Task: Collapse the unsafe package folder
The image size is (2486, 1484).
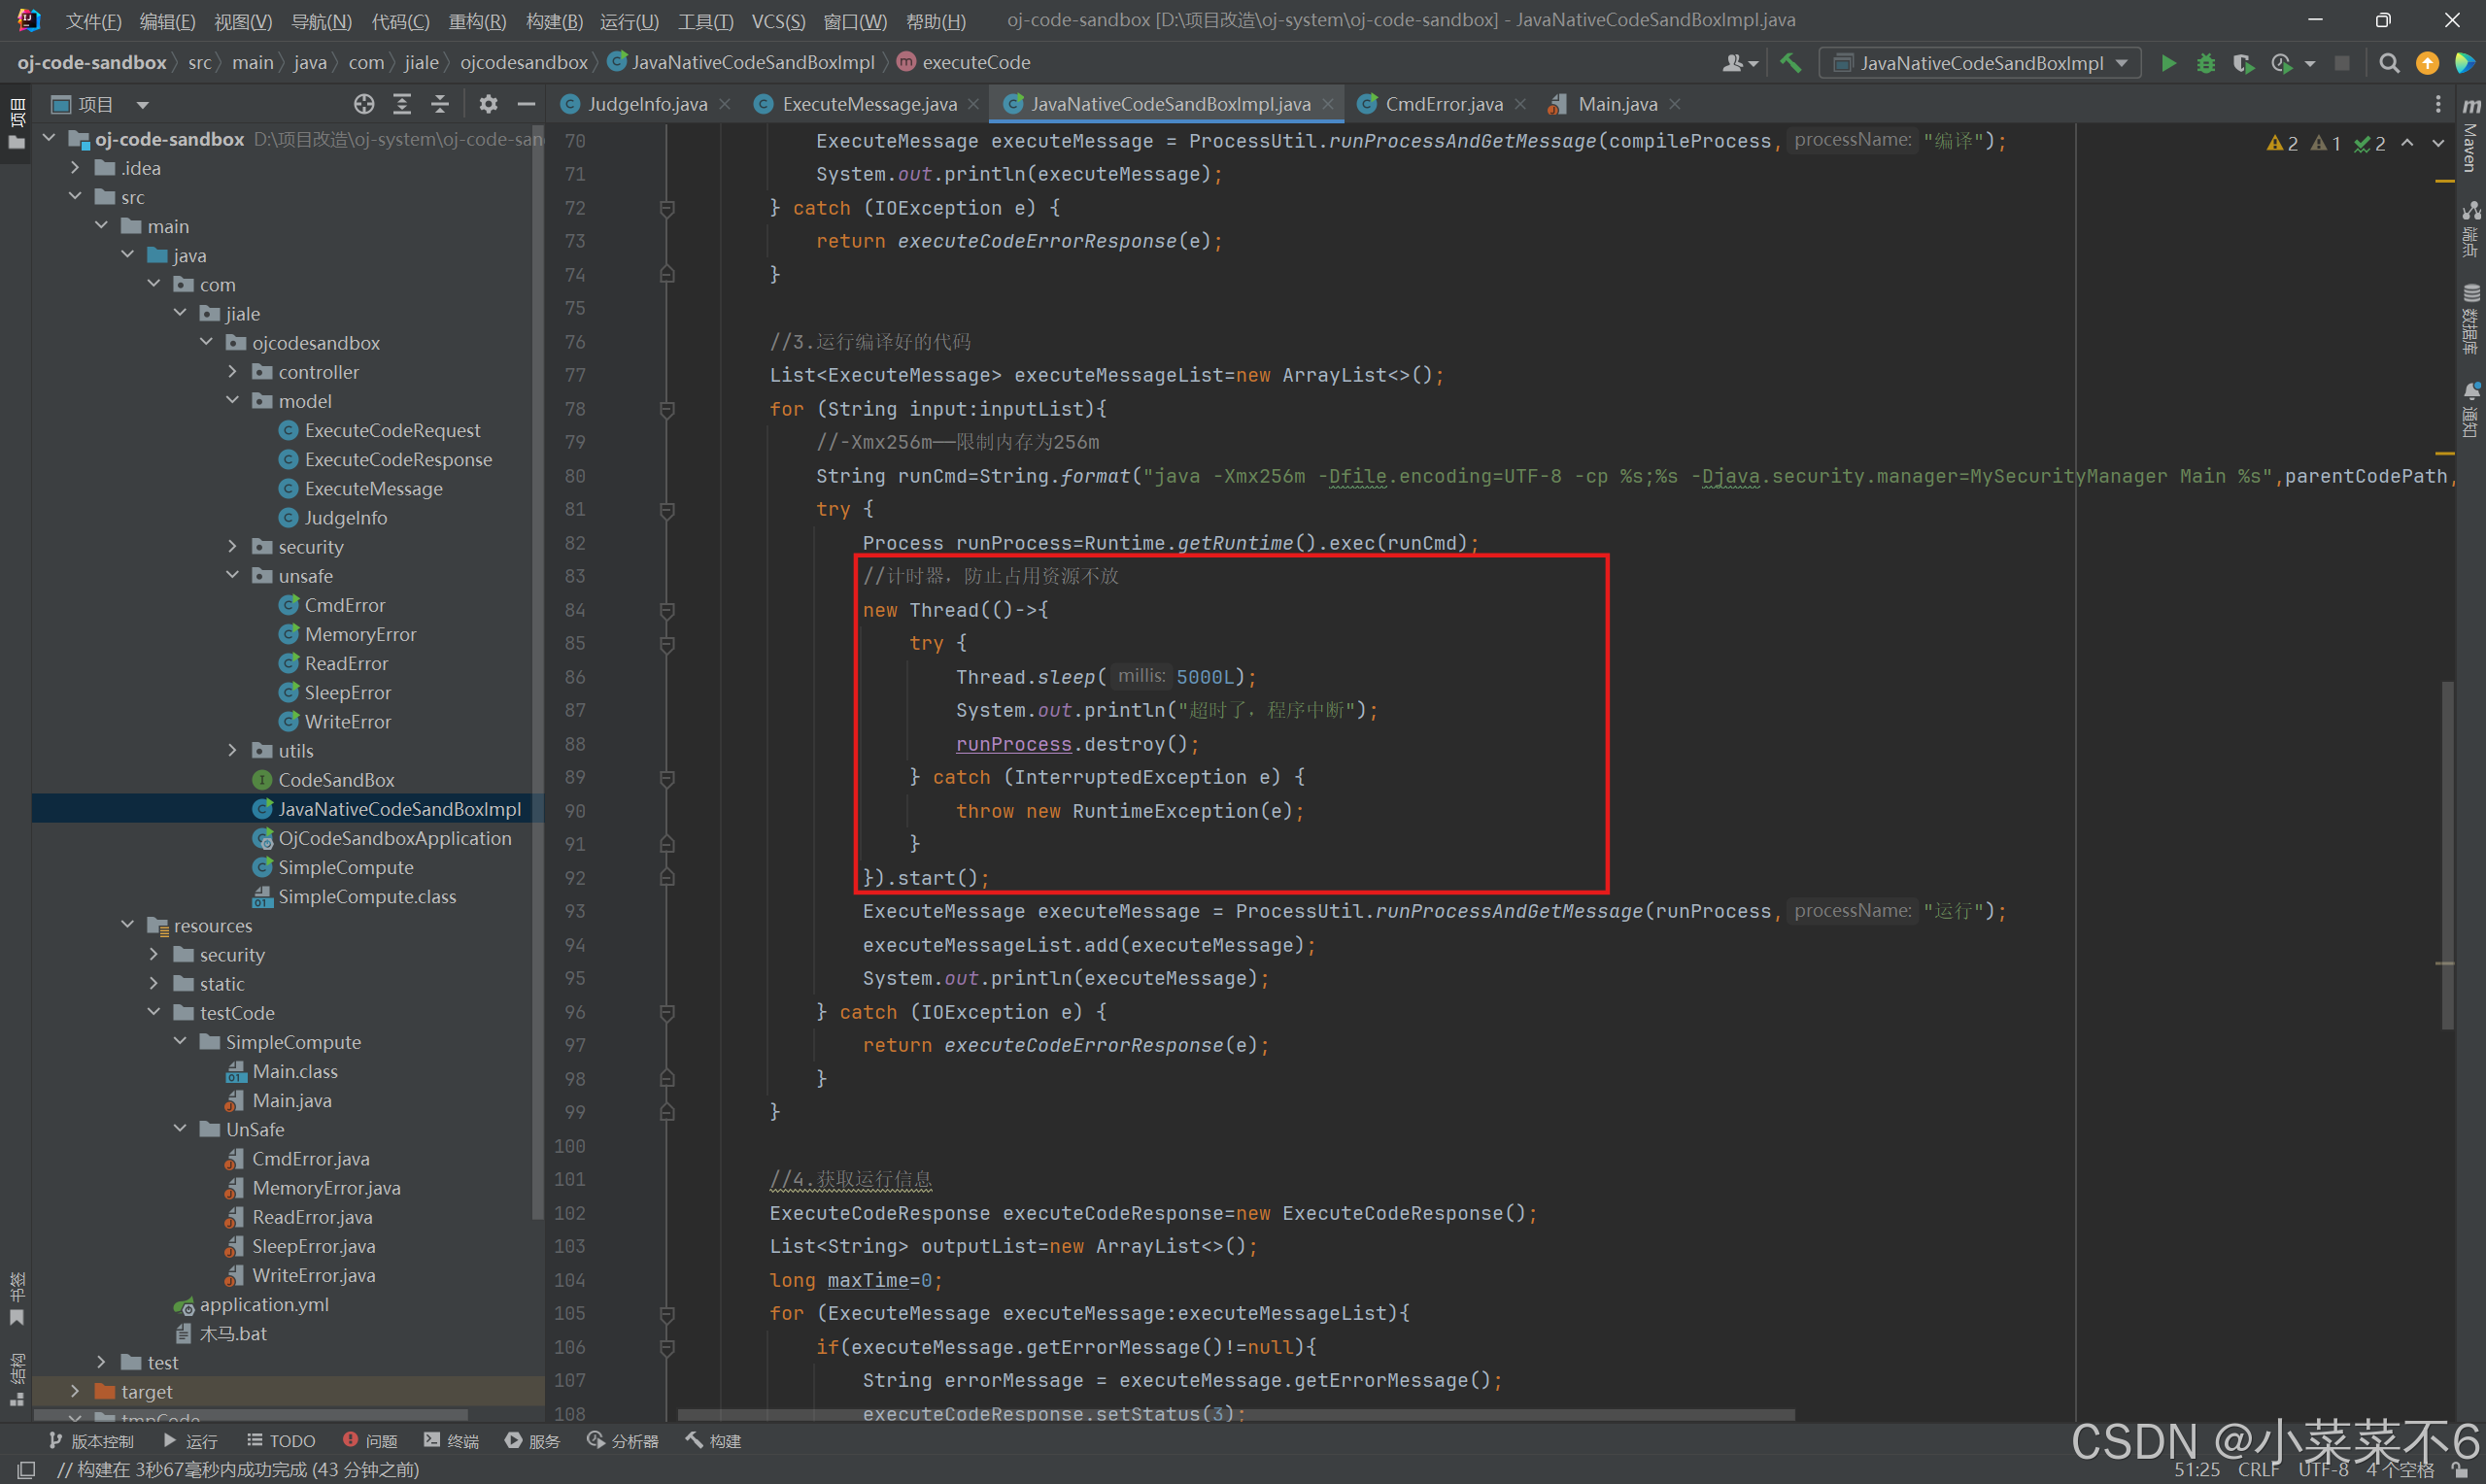Action: point(233,576)
